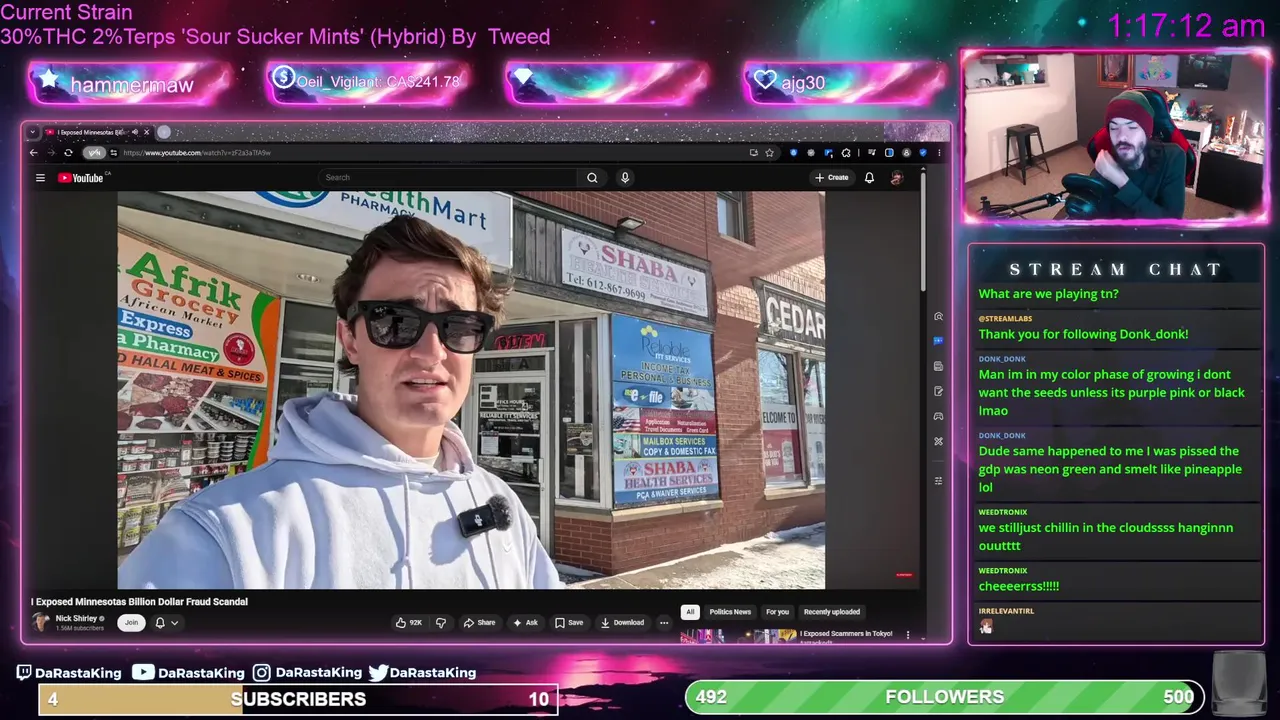1280x720 pixels.
Task: Save the video using Save button
Action: pyautogui.click(x=569, y=623)
